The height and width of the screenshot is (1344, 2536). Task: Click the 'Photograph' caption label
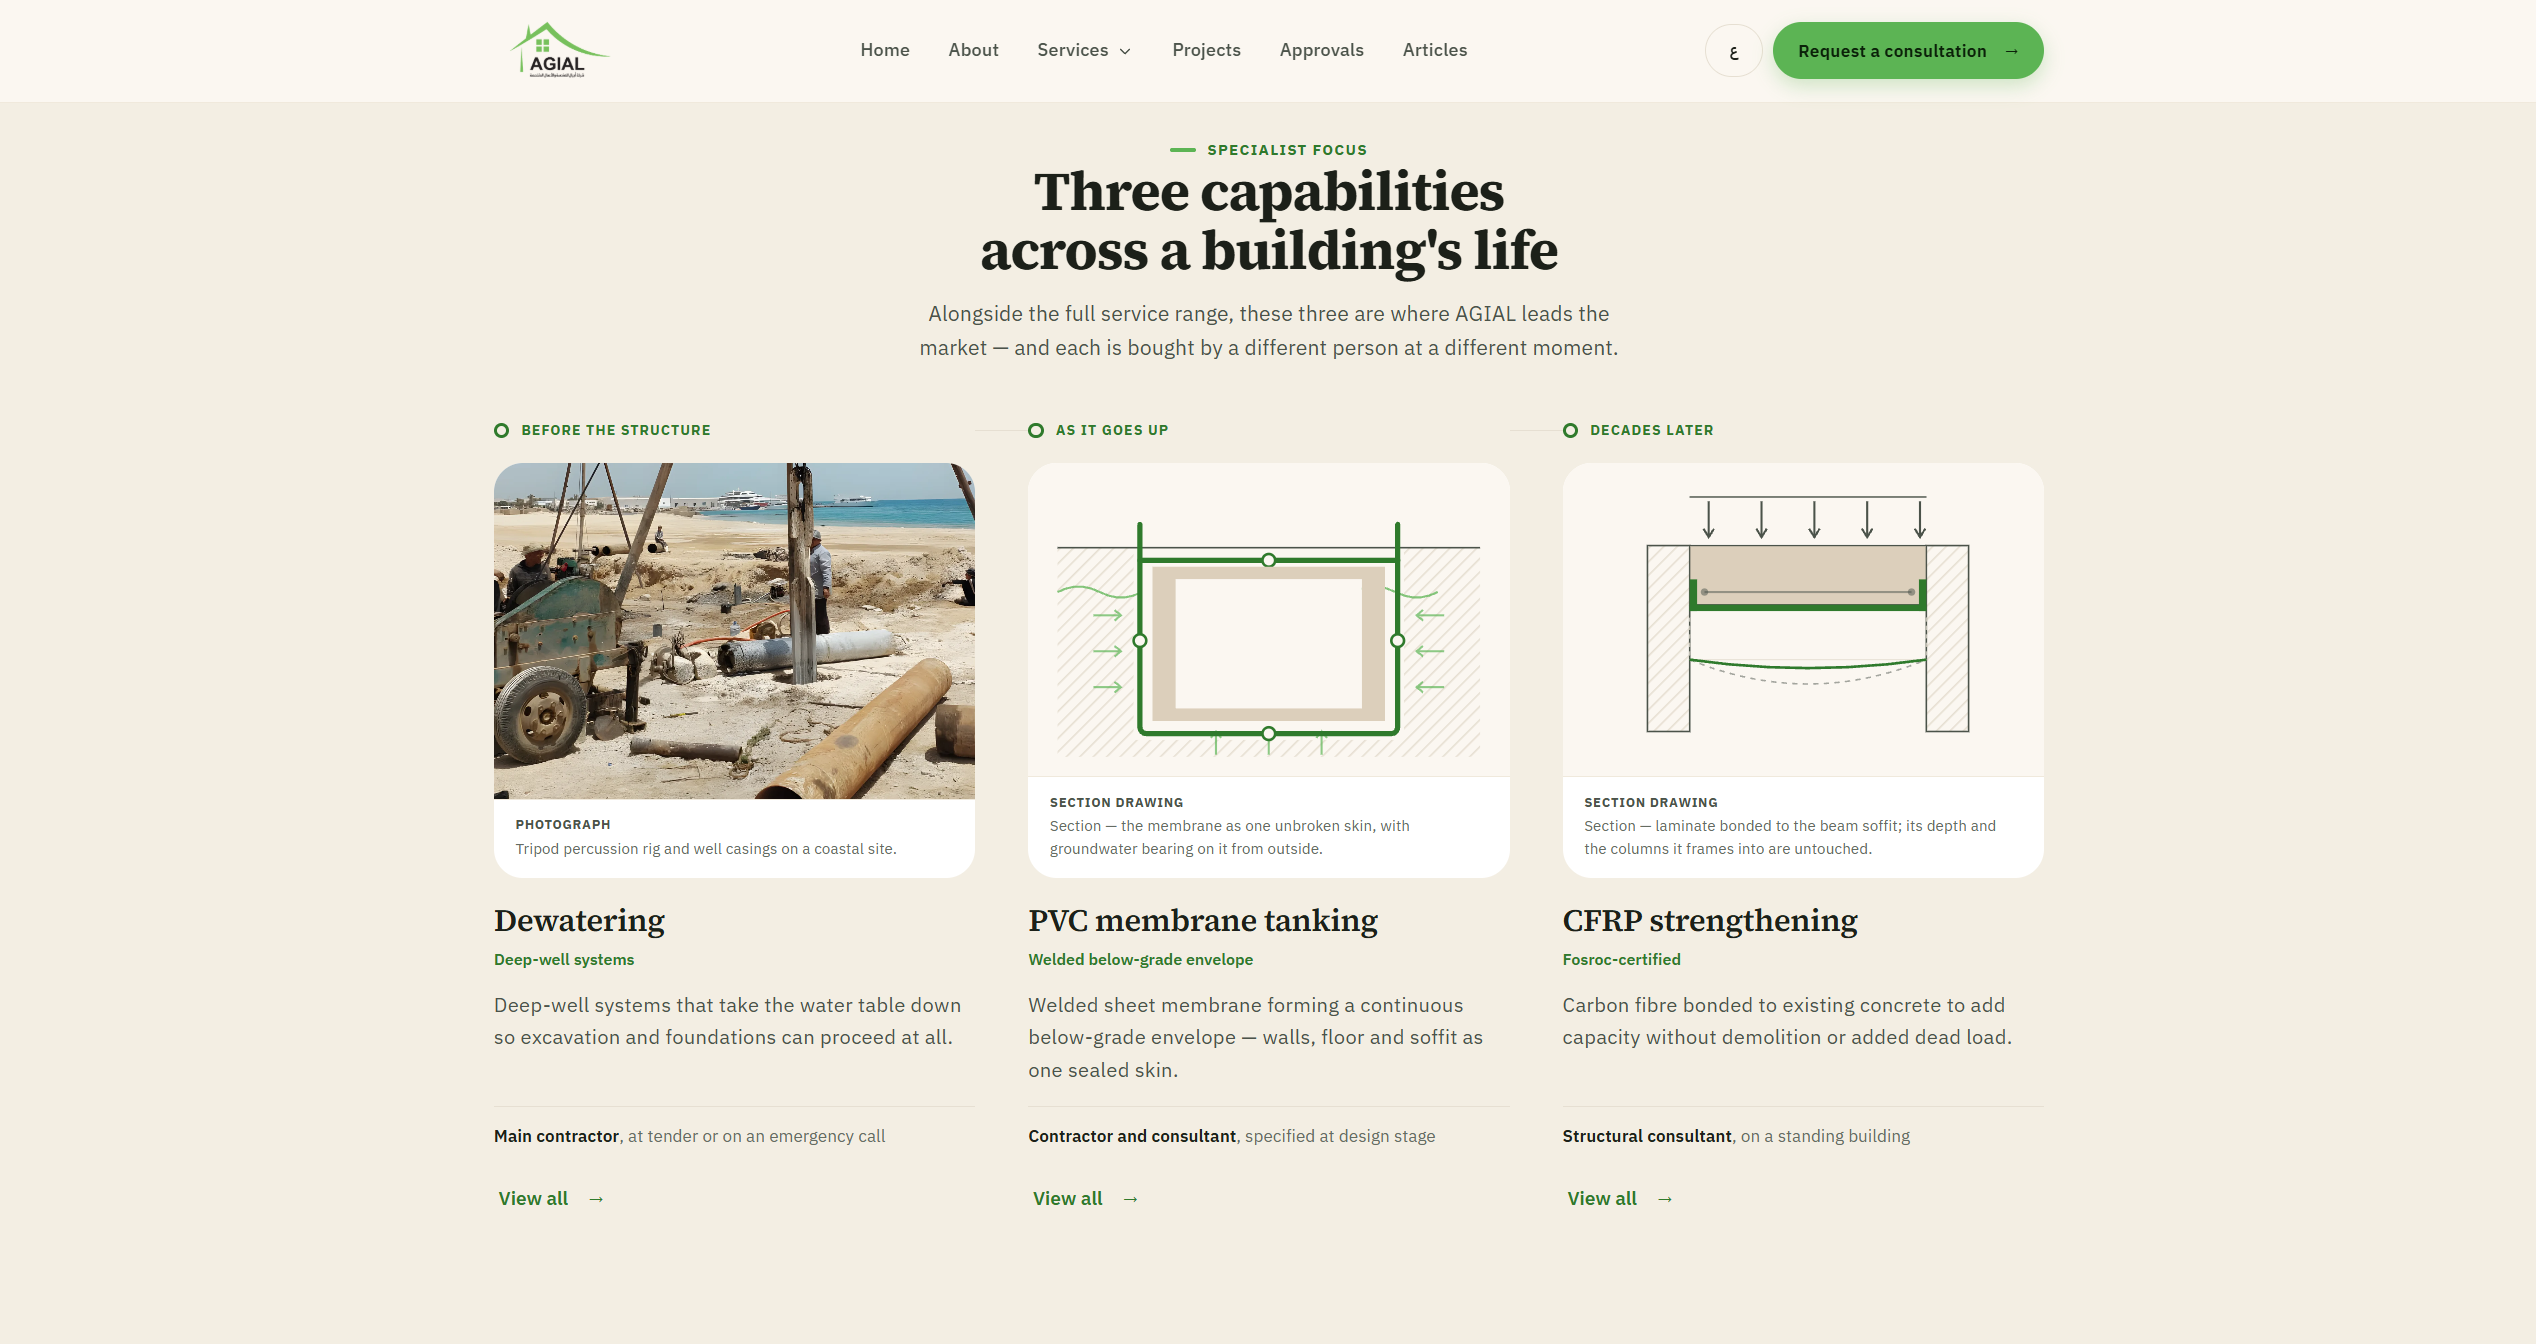(x=563, y=824)
